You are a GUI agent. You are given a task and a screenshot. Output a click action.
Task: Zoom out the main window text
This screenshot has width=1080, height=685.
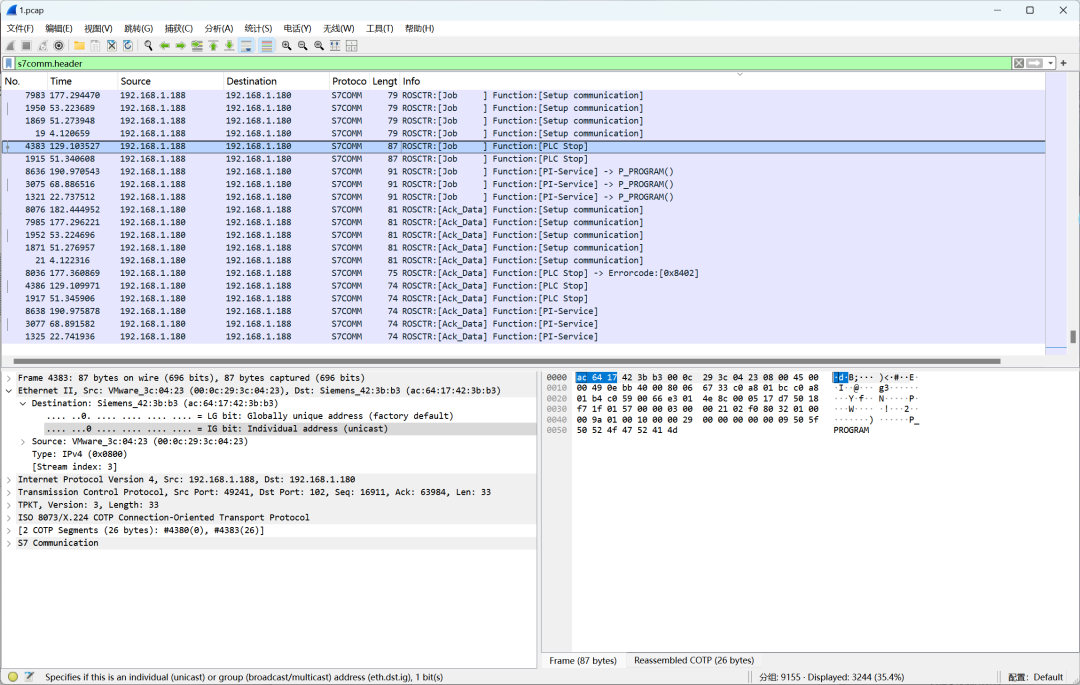[x=302, y=45]
